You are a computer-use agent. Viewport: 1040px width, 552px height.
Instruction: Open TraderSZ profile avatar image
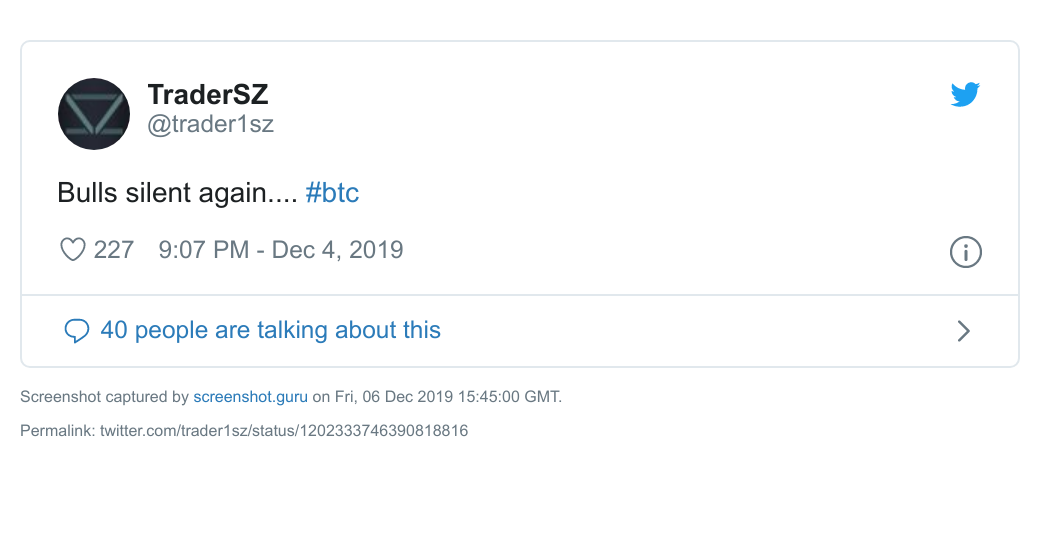pyautogui.click(x=94, y=114)
